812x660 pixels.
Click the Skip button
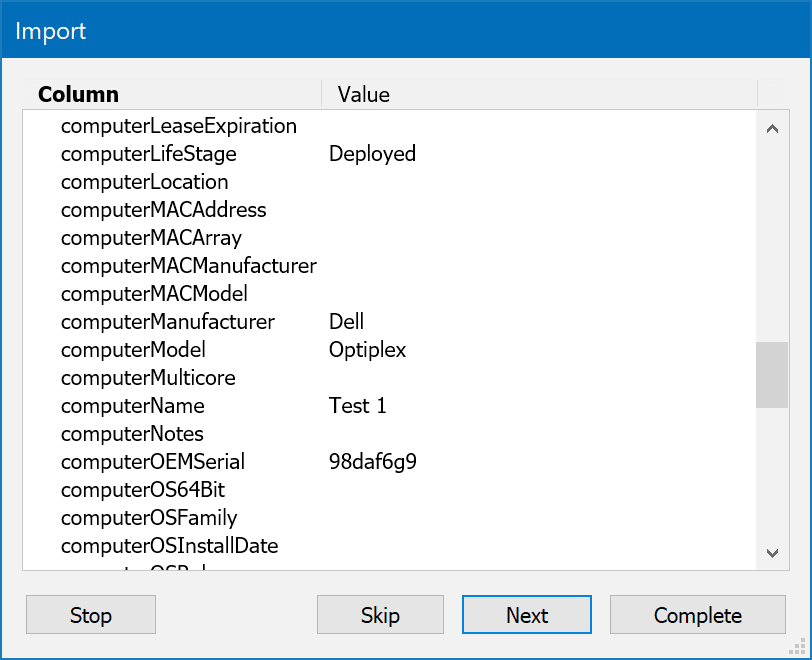380,615
